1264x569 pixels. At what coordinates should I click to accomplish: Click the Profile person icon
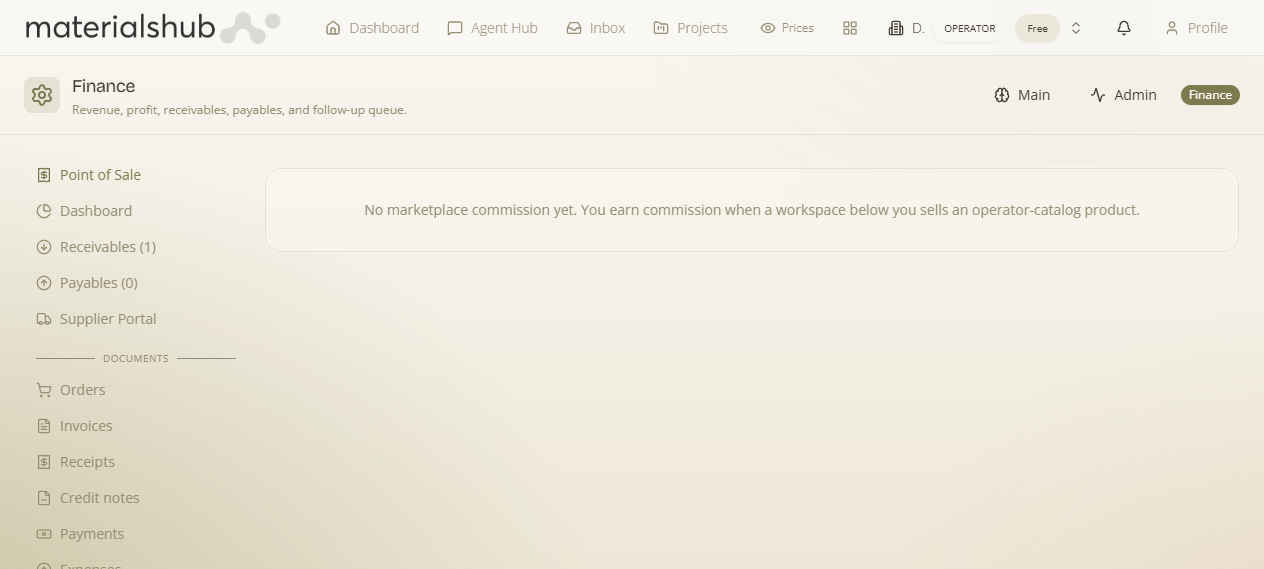tap(1172, 28)
